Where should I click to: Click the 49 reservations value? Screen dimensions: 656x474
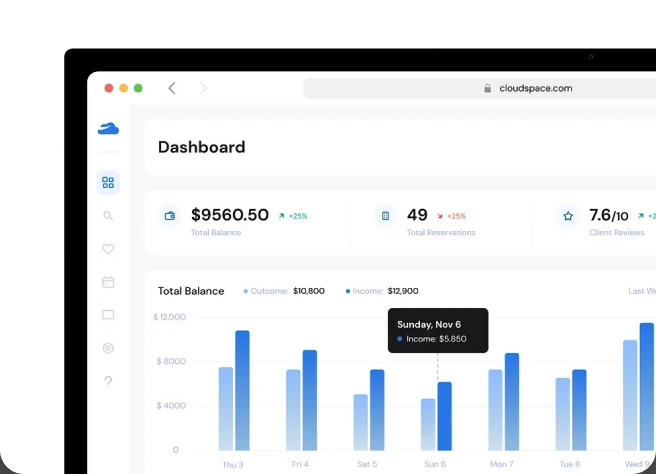pos(417,215)
